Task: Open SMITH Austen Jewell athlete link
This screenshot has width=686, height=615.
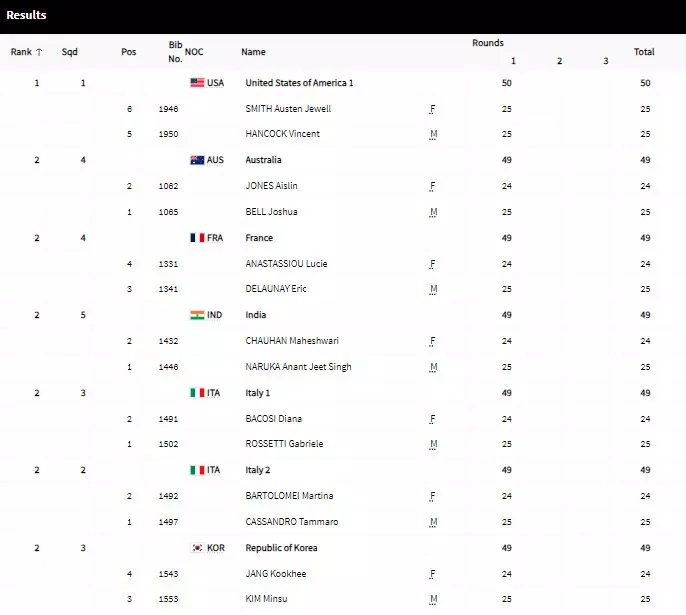Action: point(288,109)
